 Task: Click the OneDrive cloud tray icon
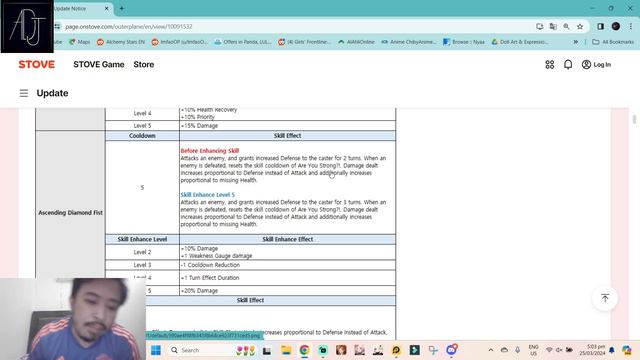point(504,350)
